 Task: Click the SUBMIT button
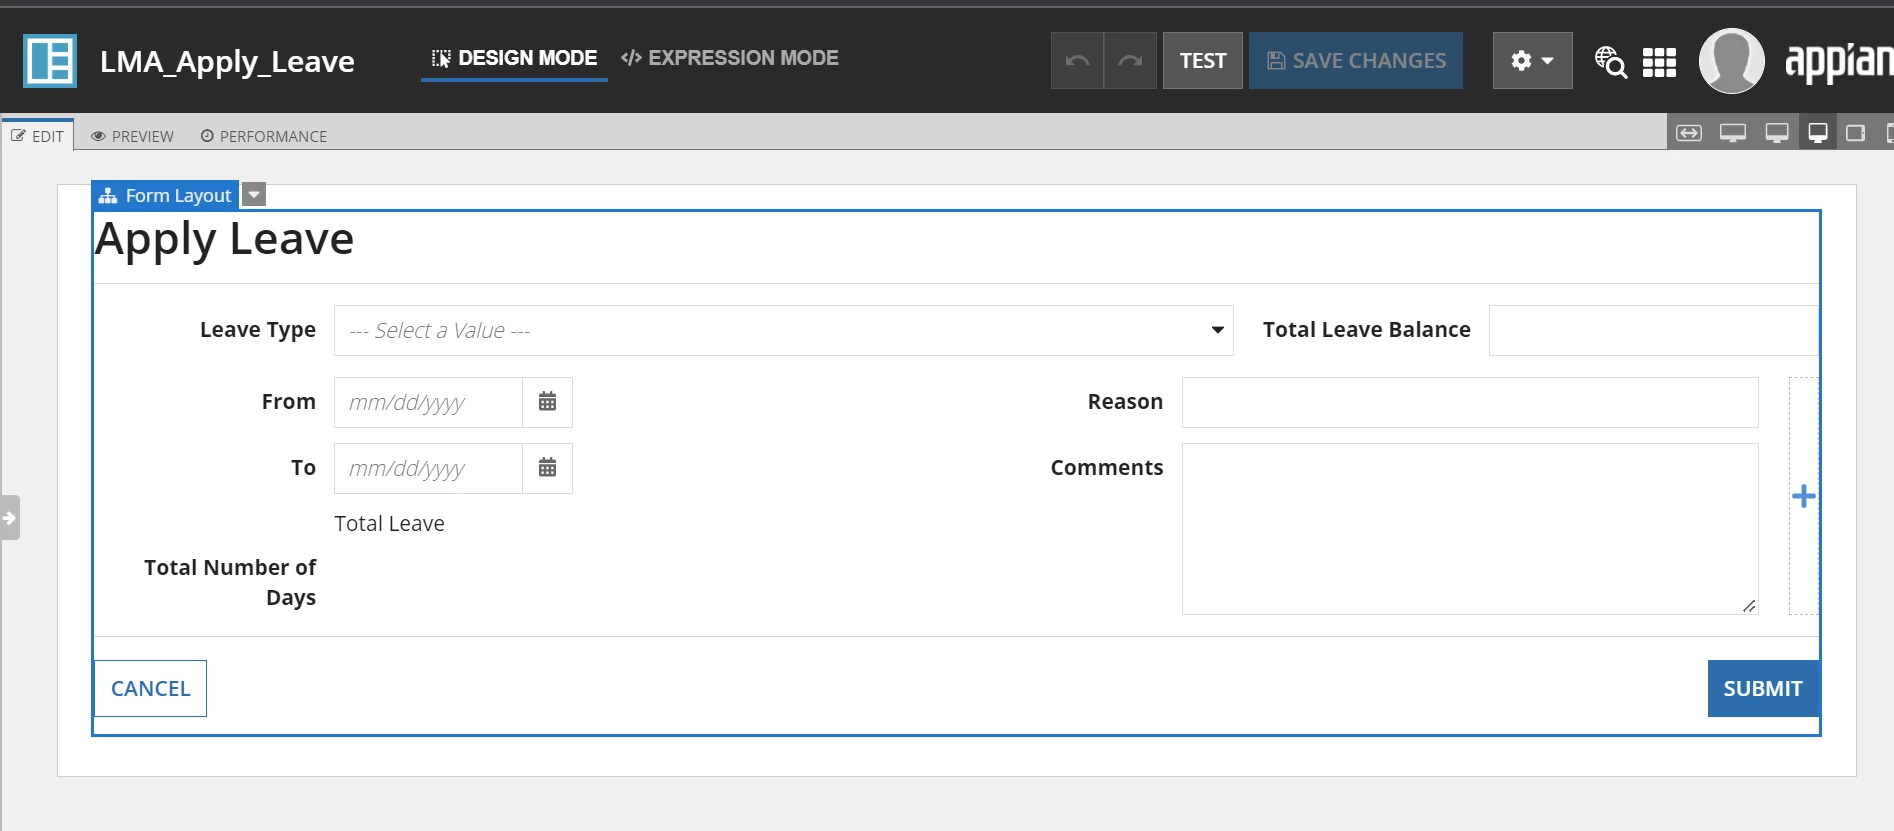tap(1763, 688)
